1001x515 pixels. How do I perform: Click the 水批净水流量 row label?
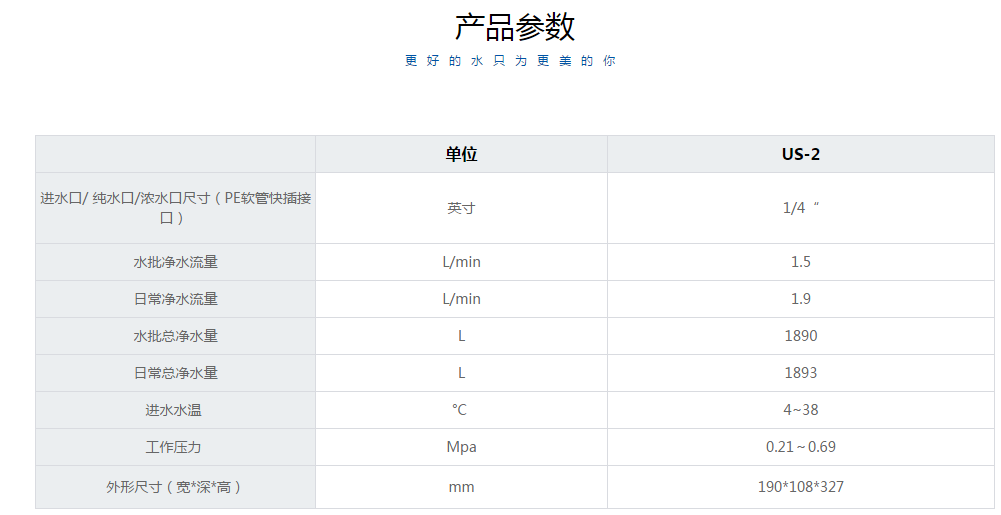pos(175,262)
